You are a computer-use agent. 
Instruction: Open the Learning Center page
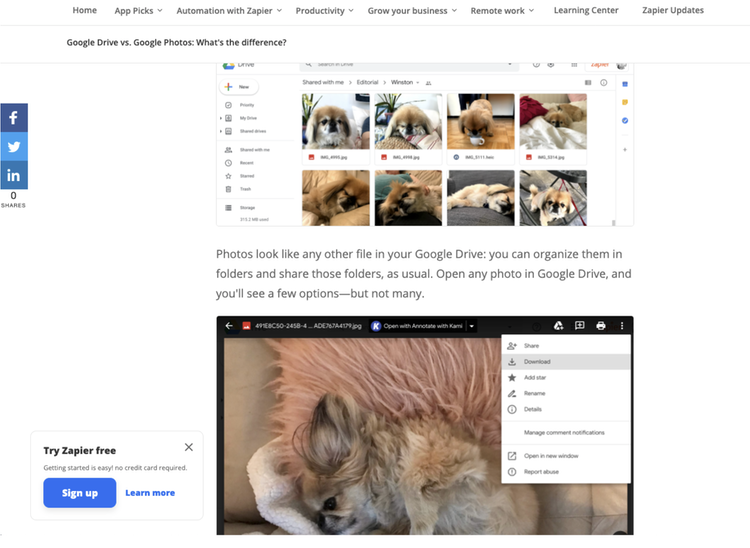(x=586, y=10)
